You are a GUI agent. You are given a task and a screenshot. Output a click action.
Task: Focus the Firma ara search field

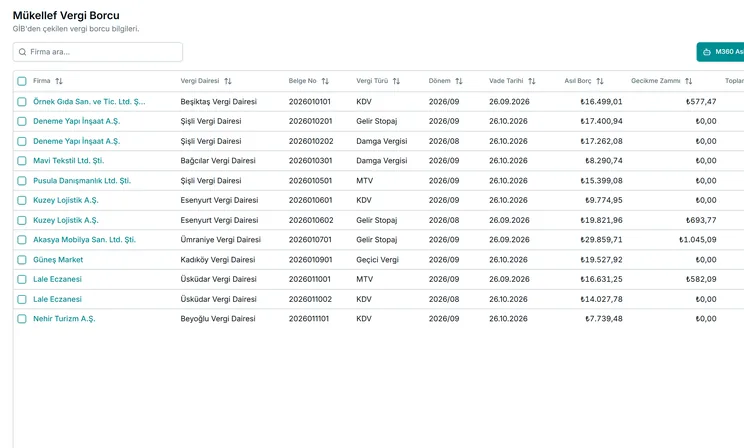tap(98, 52)
